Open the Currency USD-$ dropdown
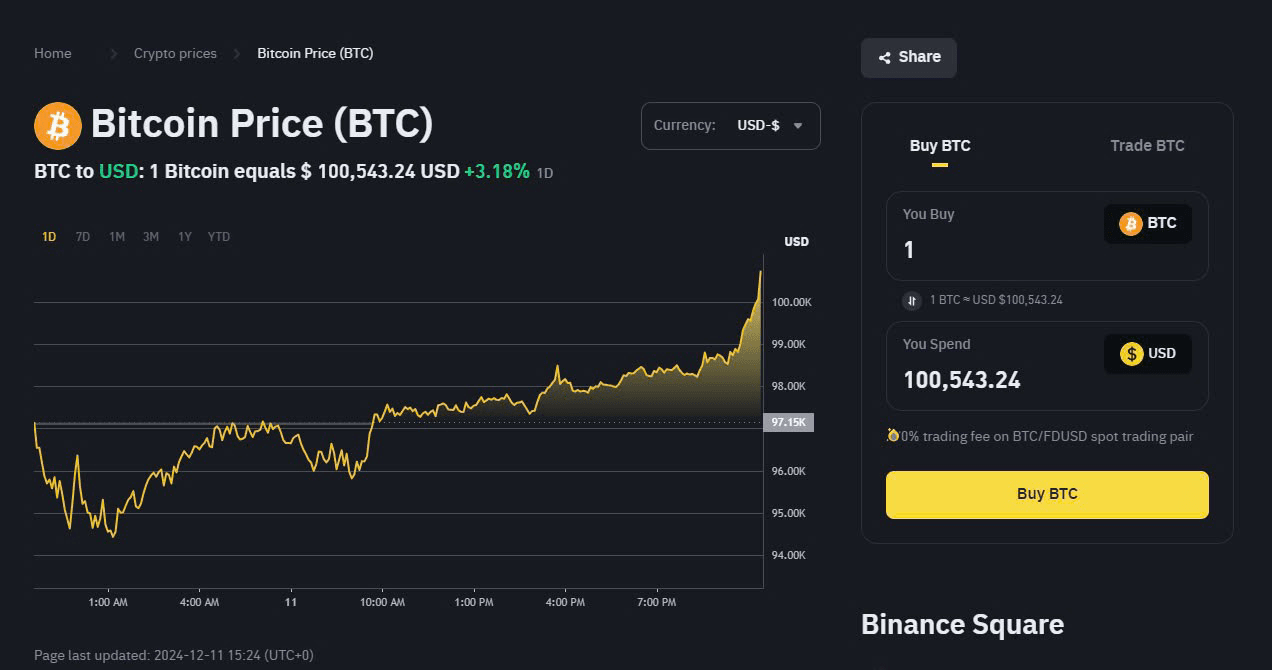The width and height of the screenshot is (1272, 670). 730,126
